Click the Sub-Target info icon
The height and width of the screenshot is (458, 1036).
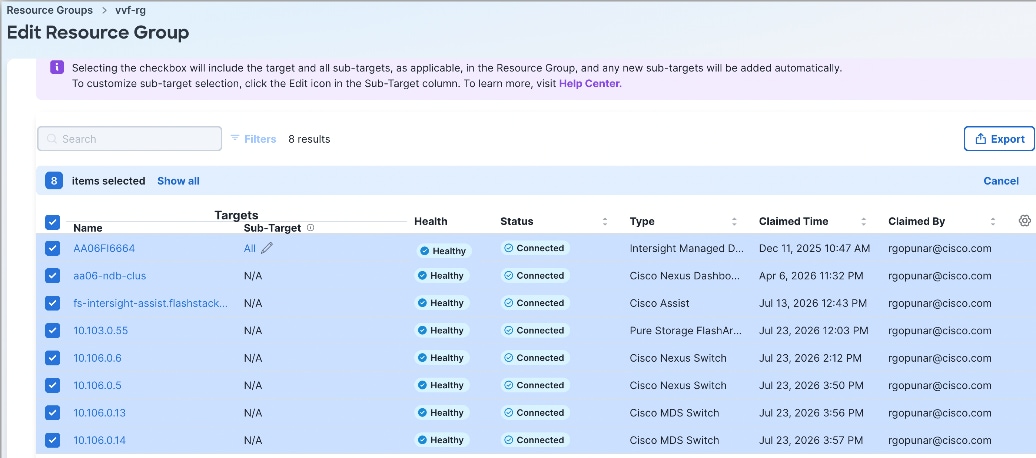[311, 228]
